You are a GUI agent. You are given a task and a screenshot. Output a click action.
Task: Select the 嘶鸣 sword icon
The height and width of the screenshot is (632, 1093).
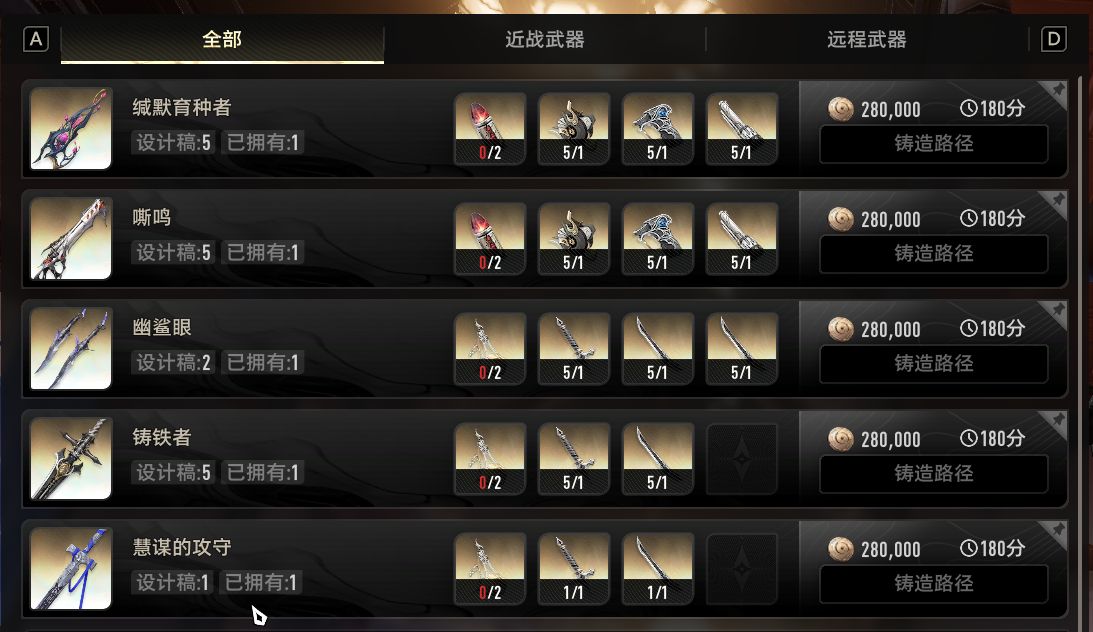[71, 238]
